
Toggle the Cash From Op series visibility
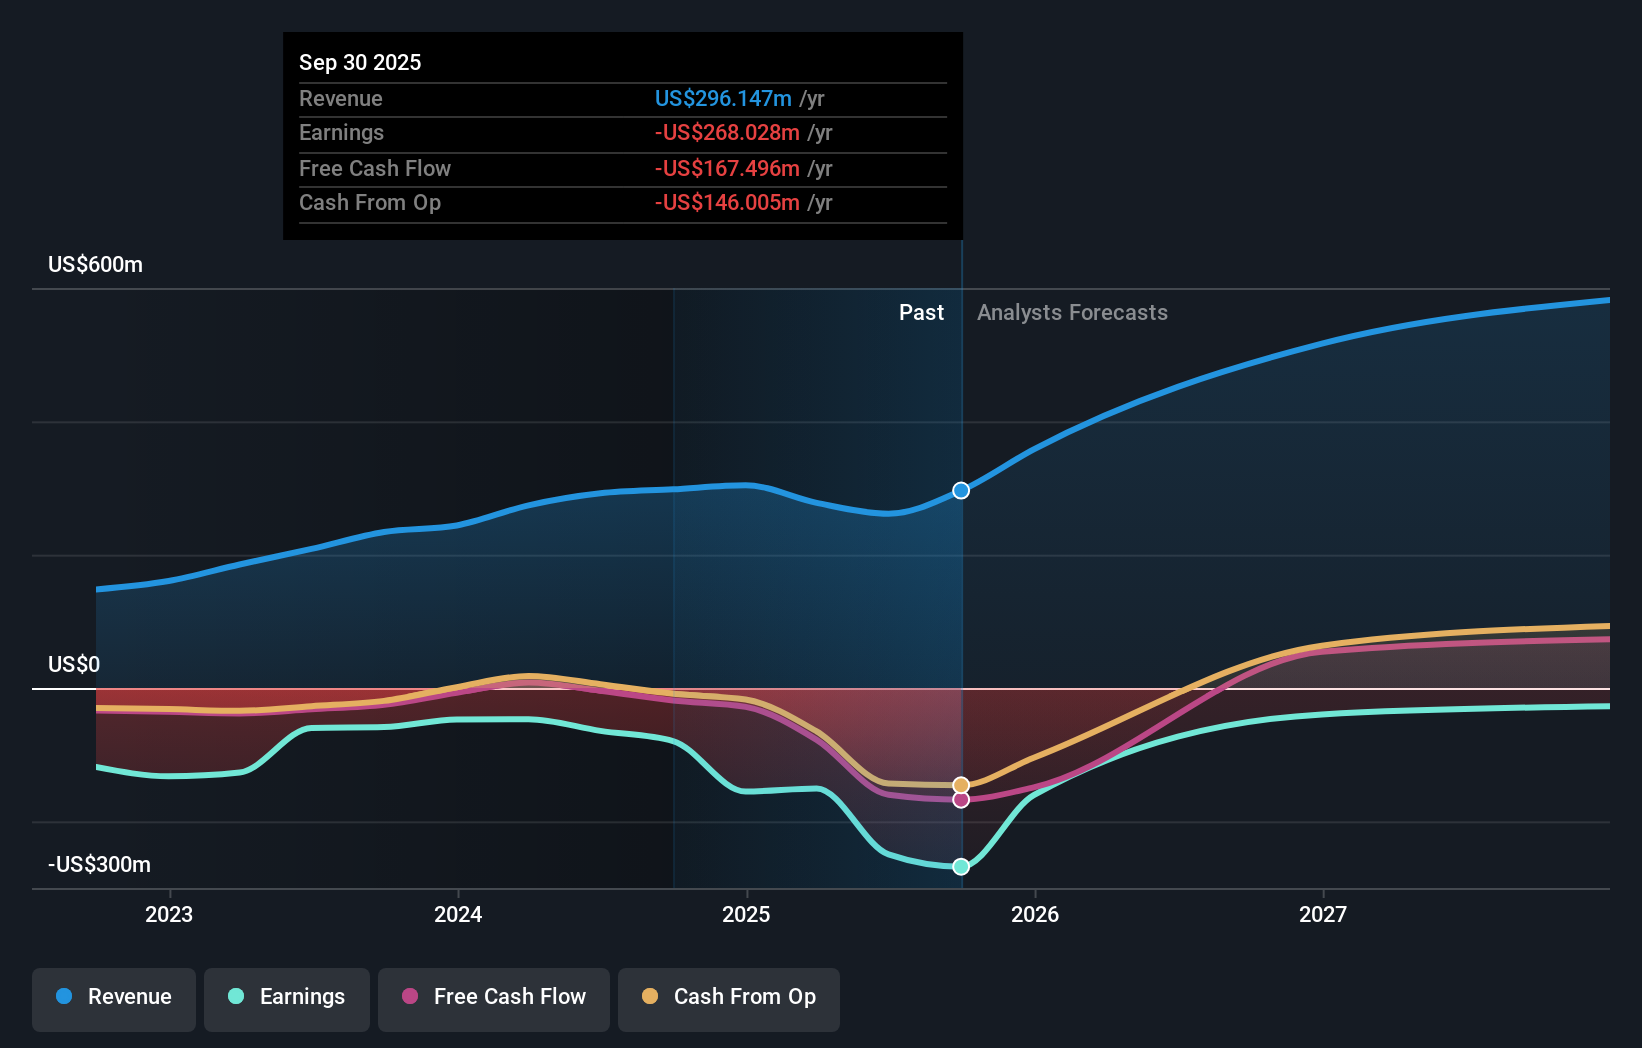(728, 997)
